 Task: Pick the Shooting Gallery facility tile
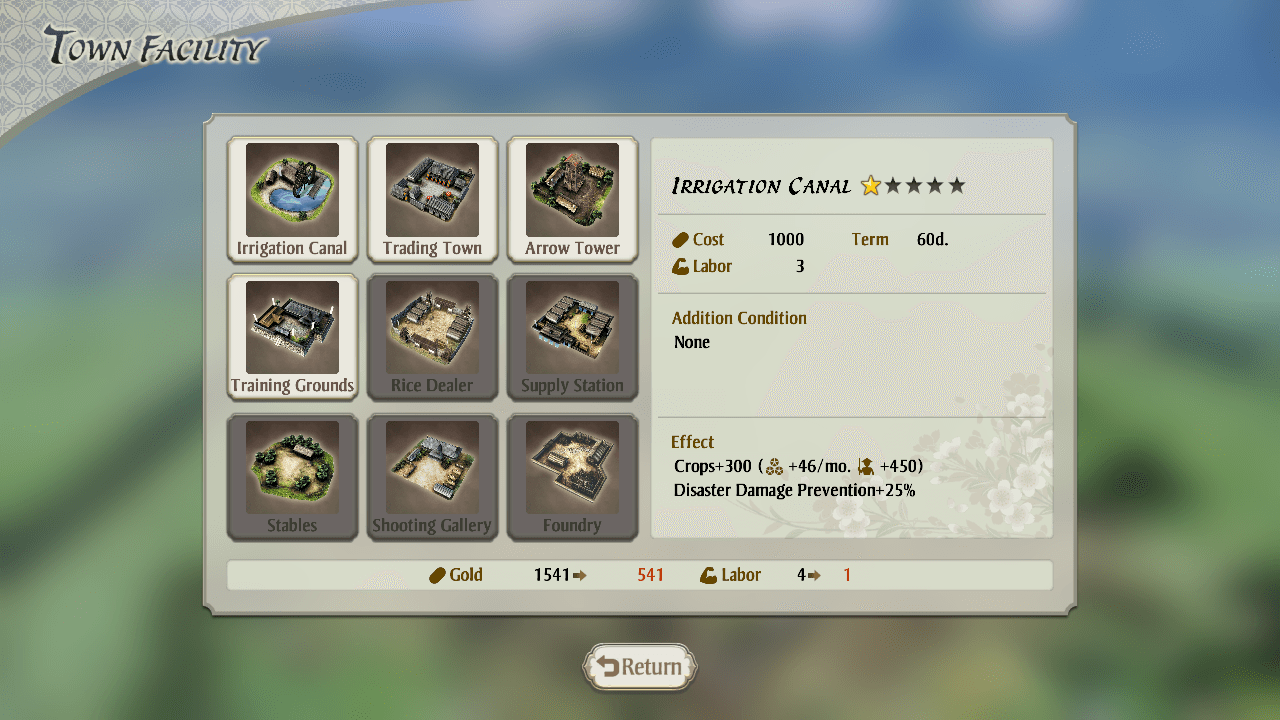[432, 477]
